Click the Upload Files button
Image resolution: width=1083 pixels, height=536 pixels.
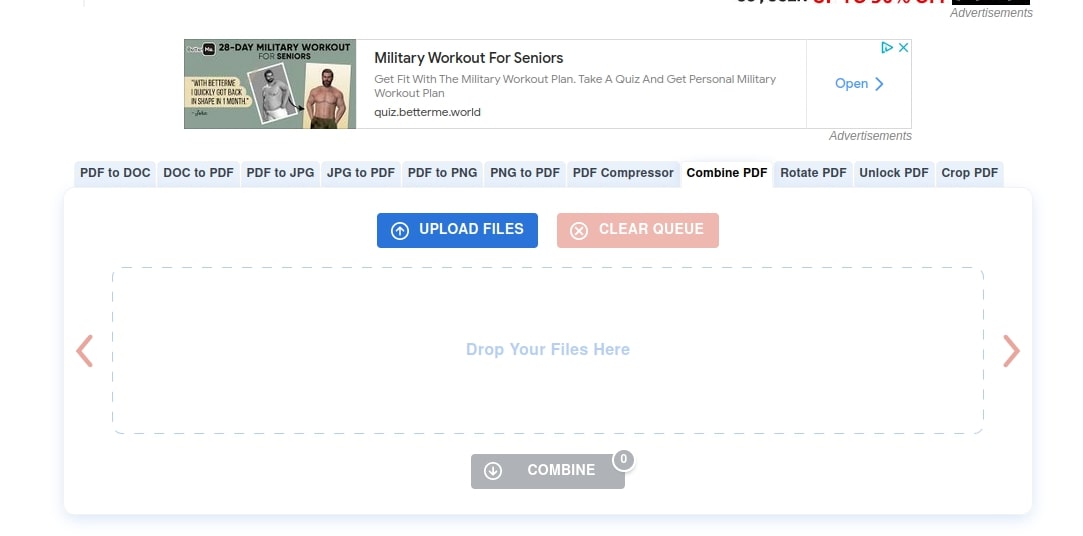click(x=457, y=230)
